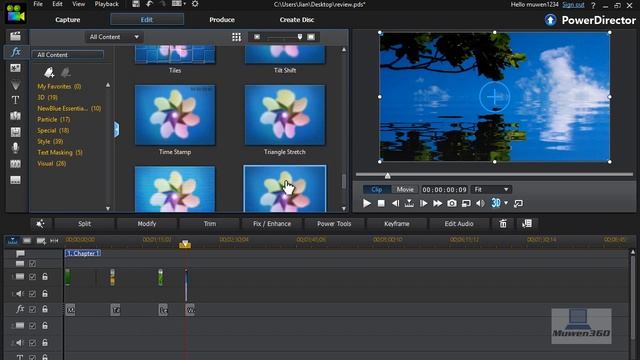The width and height of the screenshot is (640, 360).
Task: Open the Particle Room icon
Action: pos(16,84)
